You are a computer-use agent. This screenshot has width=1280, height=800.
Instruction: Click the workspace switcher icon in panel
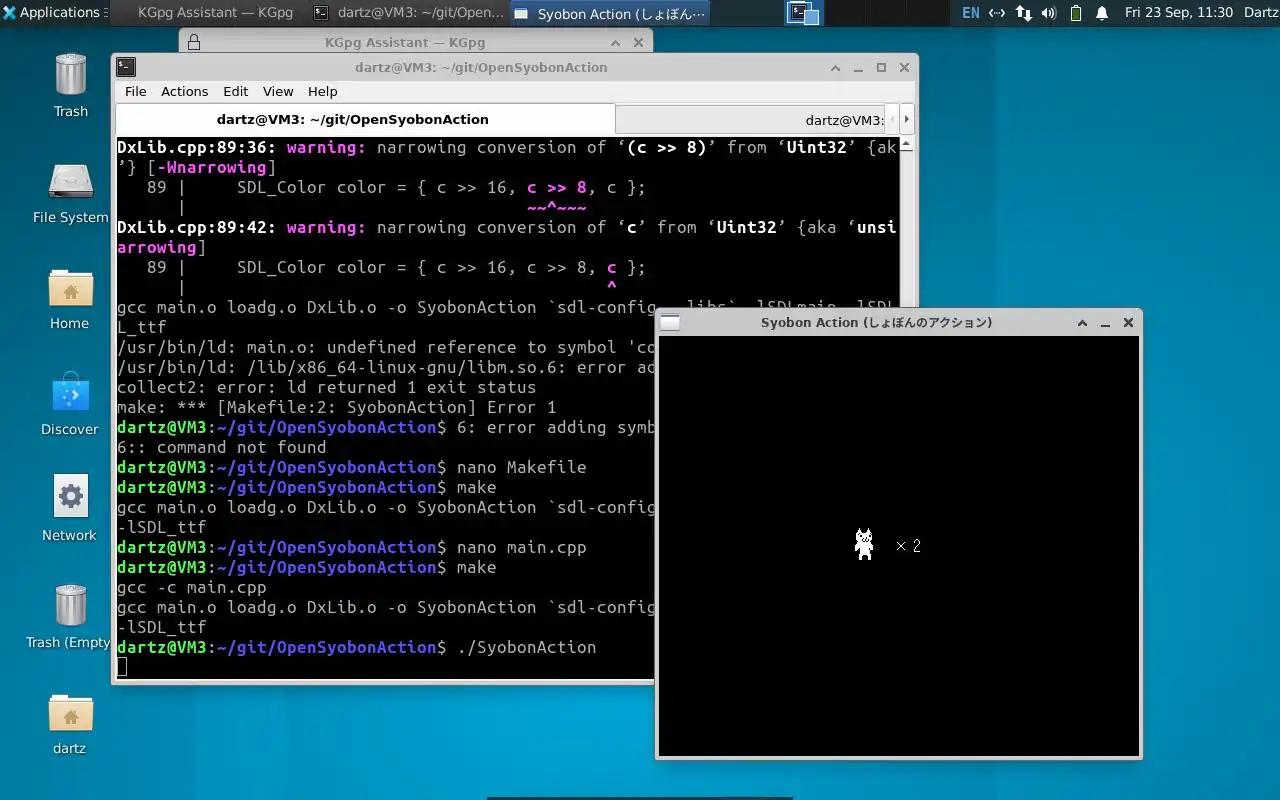(803, 13)
